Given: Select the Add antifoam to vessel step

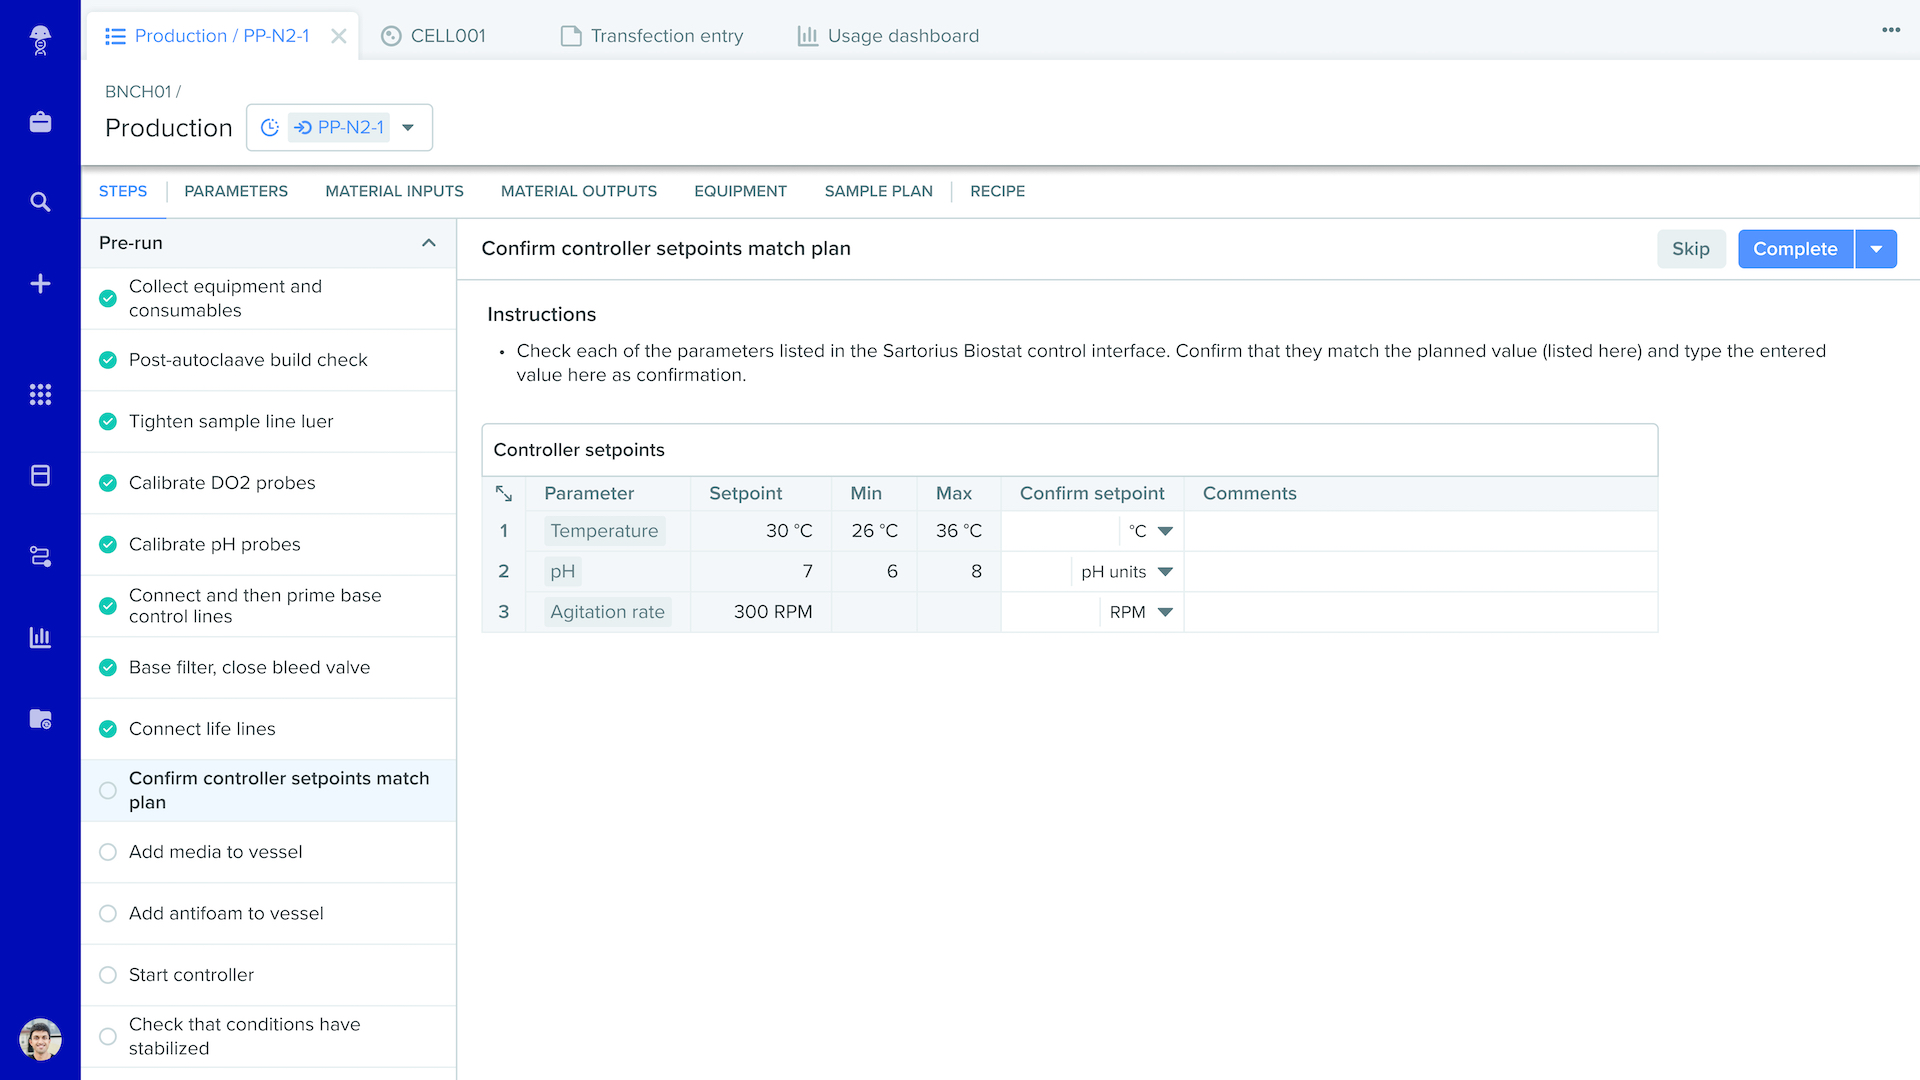Looking at the screenshot, I should point(268,914).
